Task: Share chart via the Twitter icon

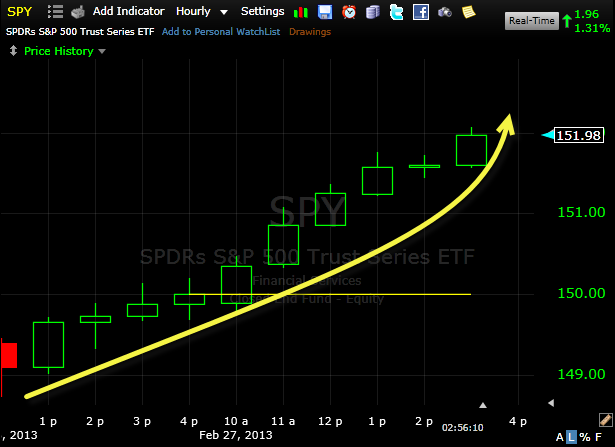Action: 397,12
